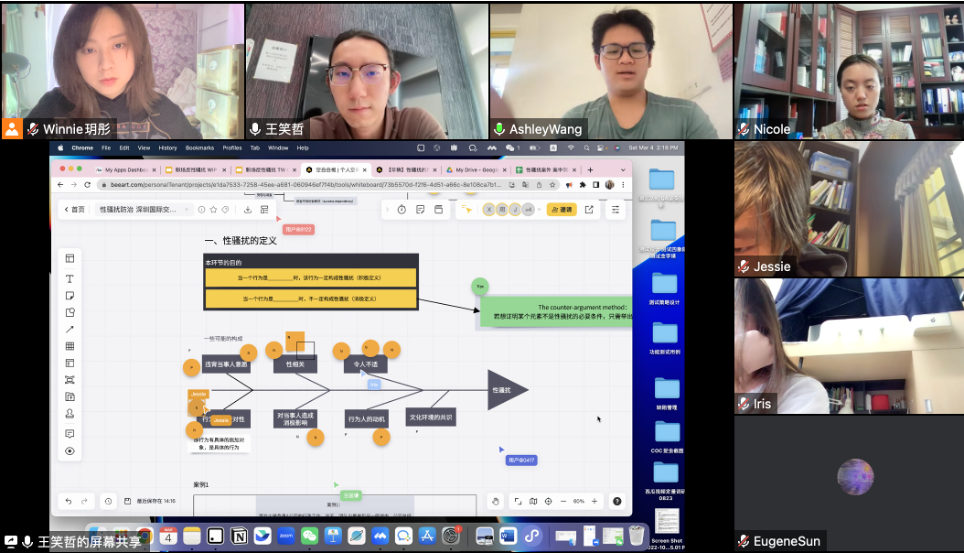The image size is (964, 554).
Task: Click the whiteboard info icon
Action: click(x=202, y=210)
